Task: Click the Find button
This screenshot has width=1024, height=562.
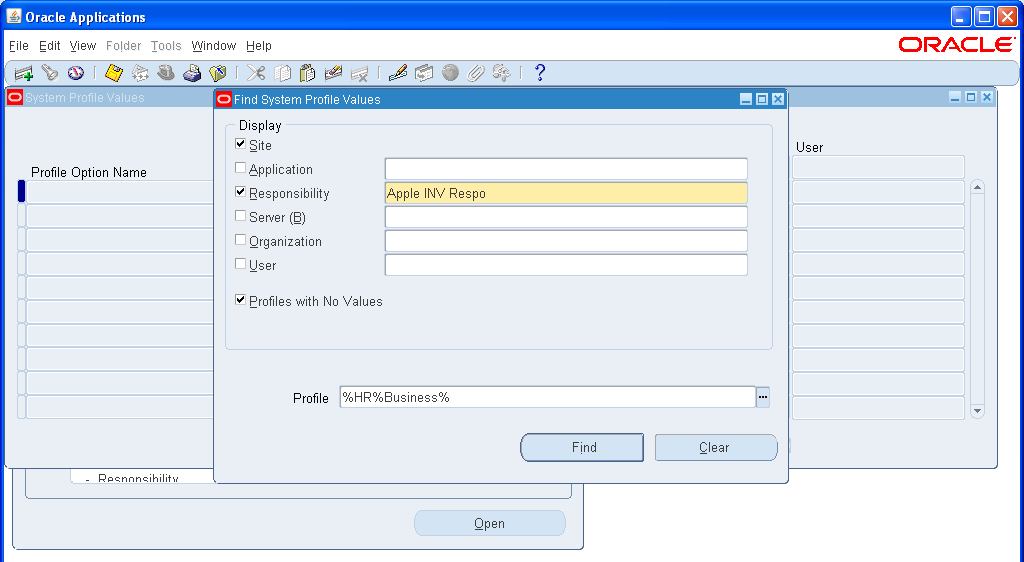Action: coord(582,448)
